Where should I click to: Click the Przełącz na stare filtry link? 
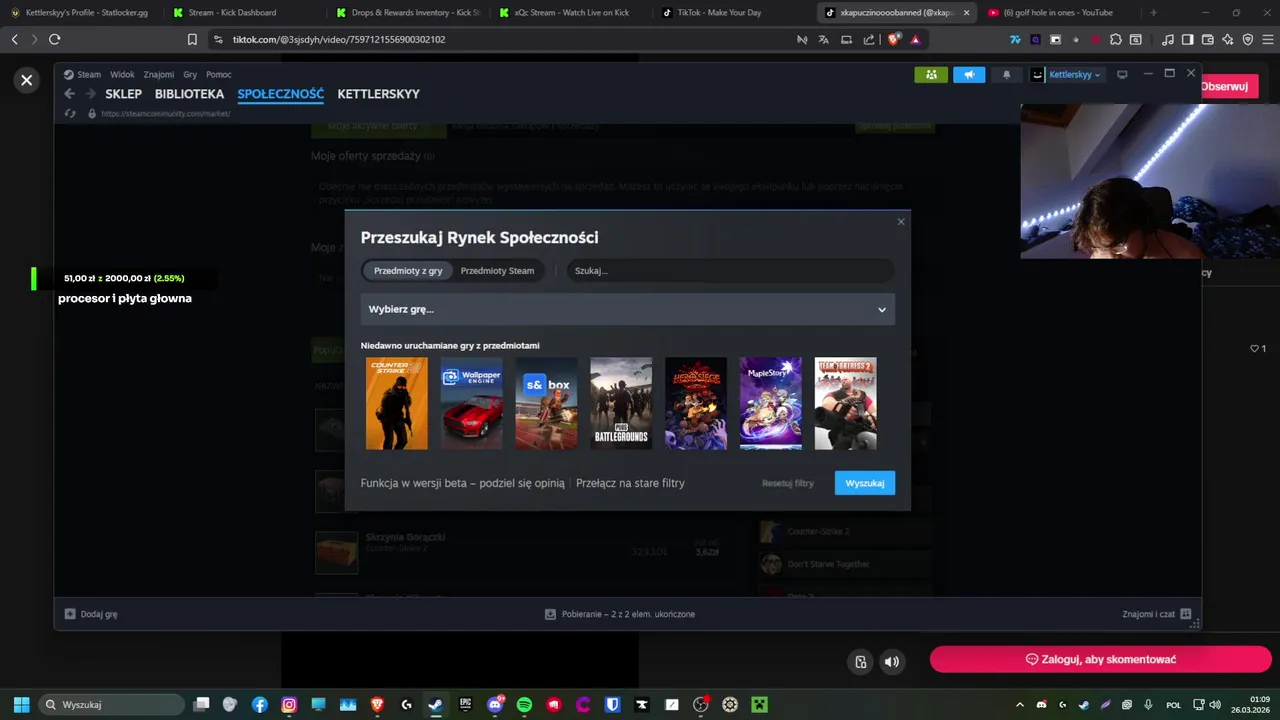pos(630,483)
